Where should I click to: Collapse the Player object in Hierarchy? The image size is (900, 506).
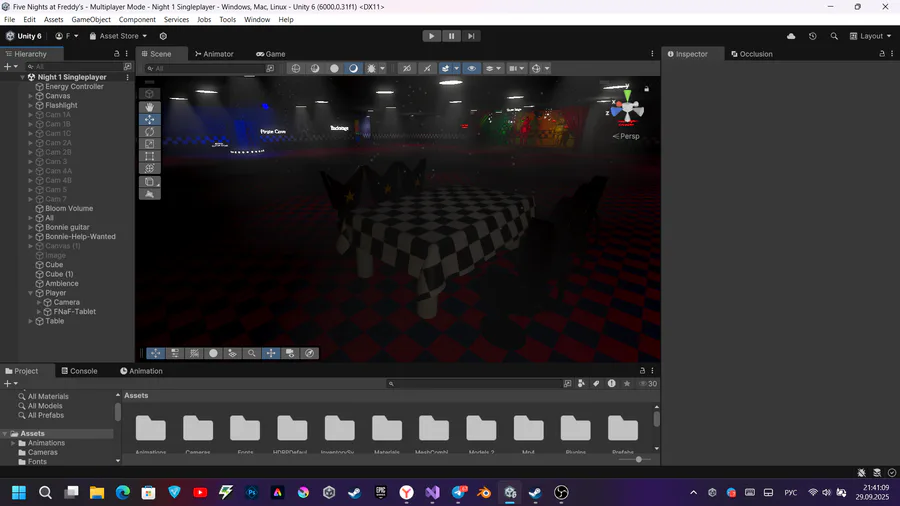30,293
